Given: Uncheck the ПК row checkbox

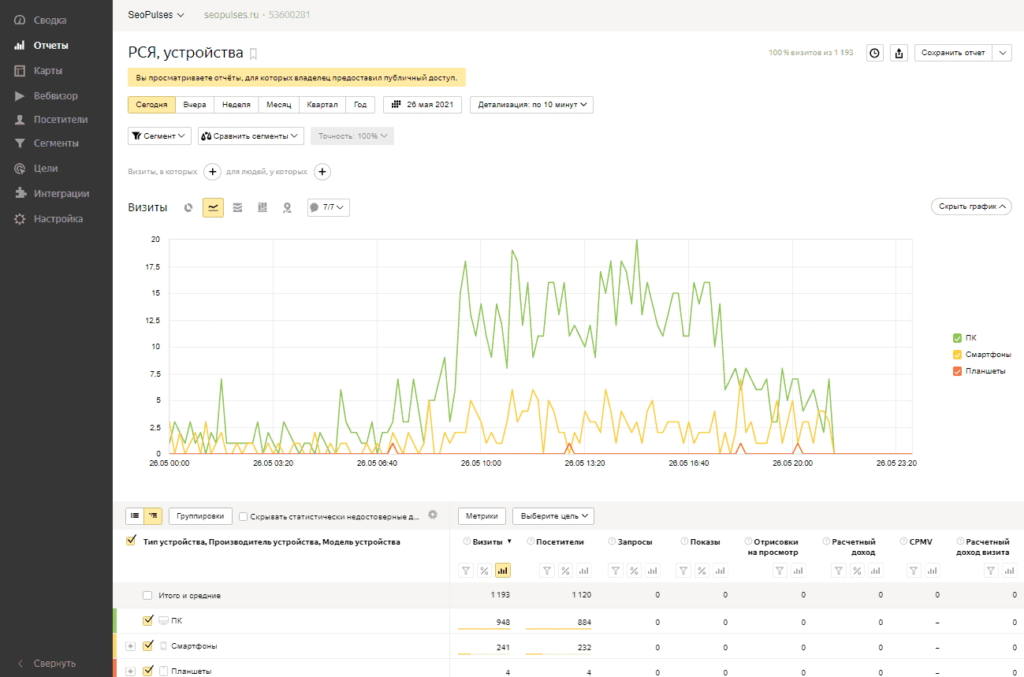Looking at the screenshot, I should coord(148,620).
